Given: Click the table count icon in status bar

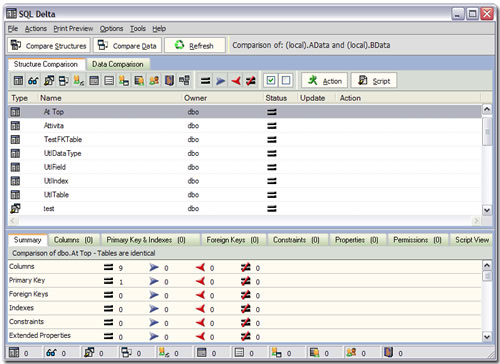Looking at the screenshot, I should (x=14, y=352).
